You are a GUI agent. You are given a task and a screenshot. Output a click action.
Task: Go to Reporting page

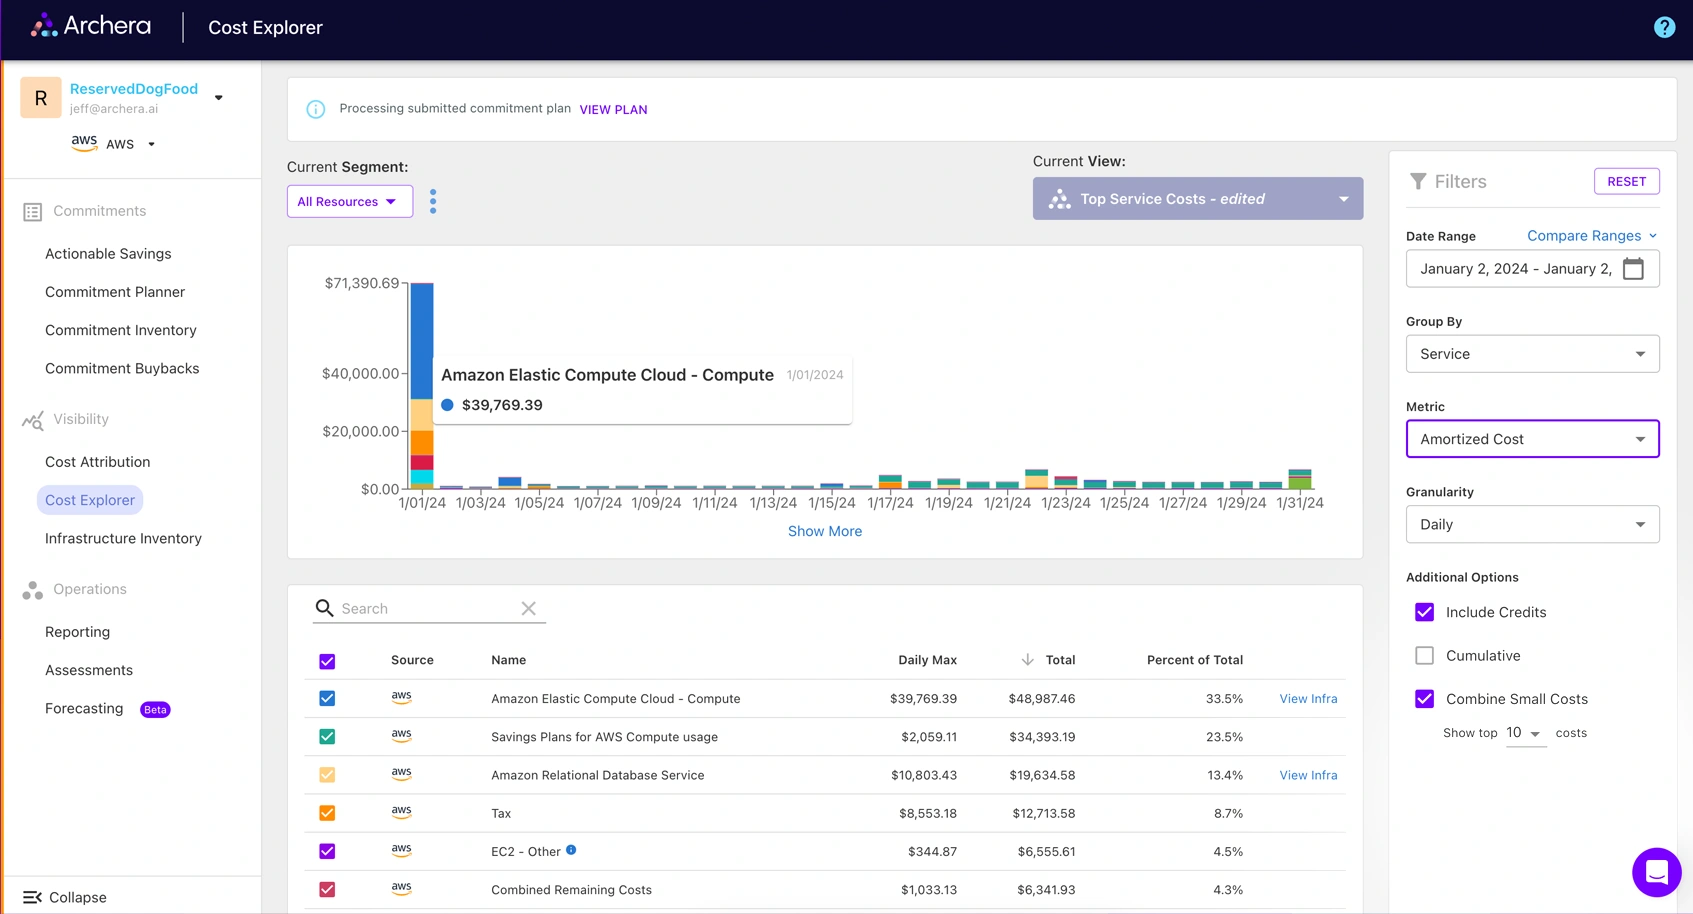tap(77, 632)
